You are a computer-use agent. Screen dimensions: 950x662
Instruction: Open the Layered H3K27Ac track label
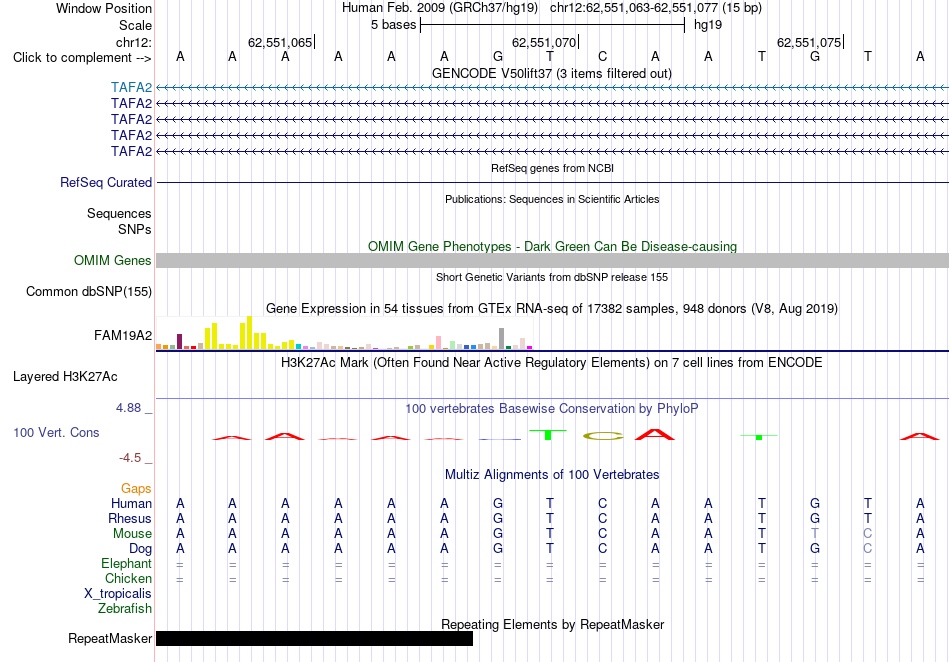click(x=65, y=377)
